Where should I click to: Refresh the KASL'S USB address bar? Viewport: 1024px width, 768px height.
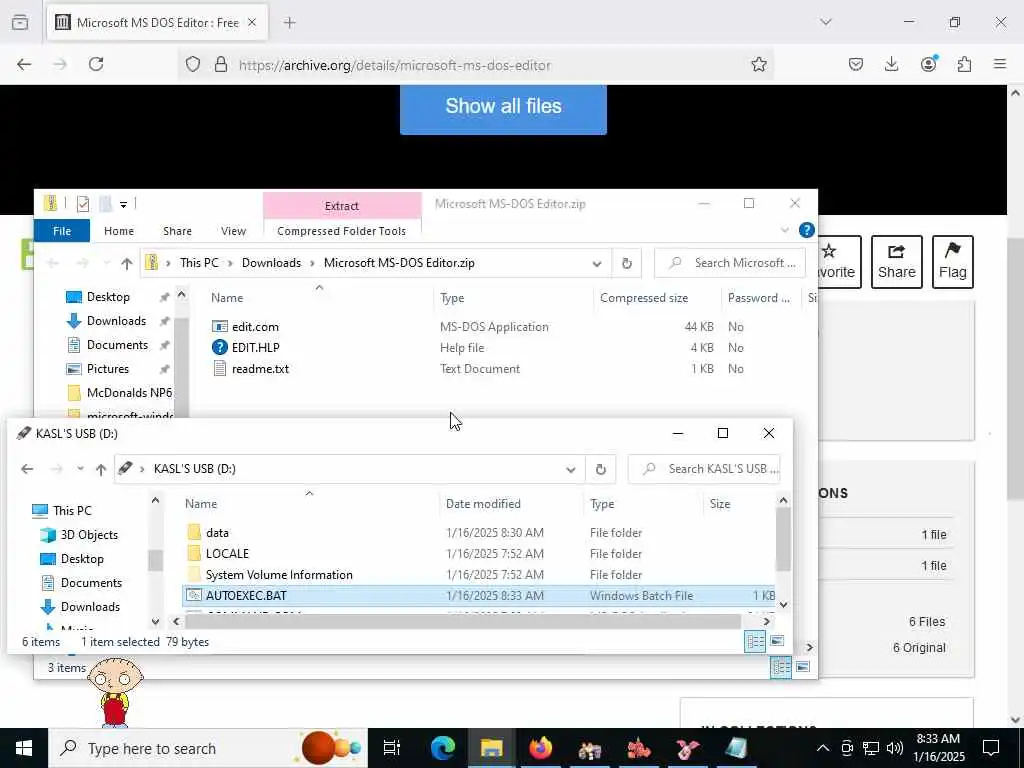600,469
